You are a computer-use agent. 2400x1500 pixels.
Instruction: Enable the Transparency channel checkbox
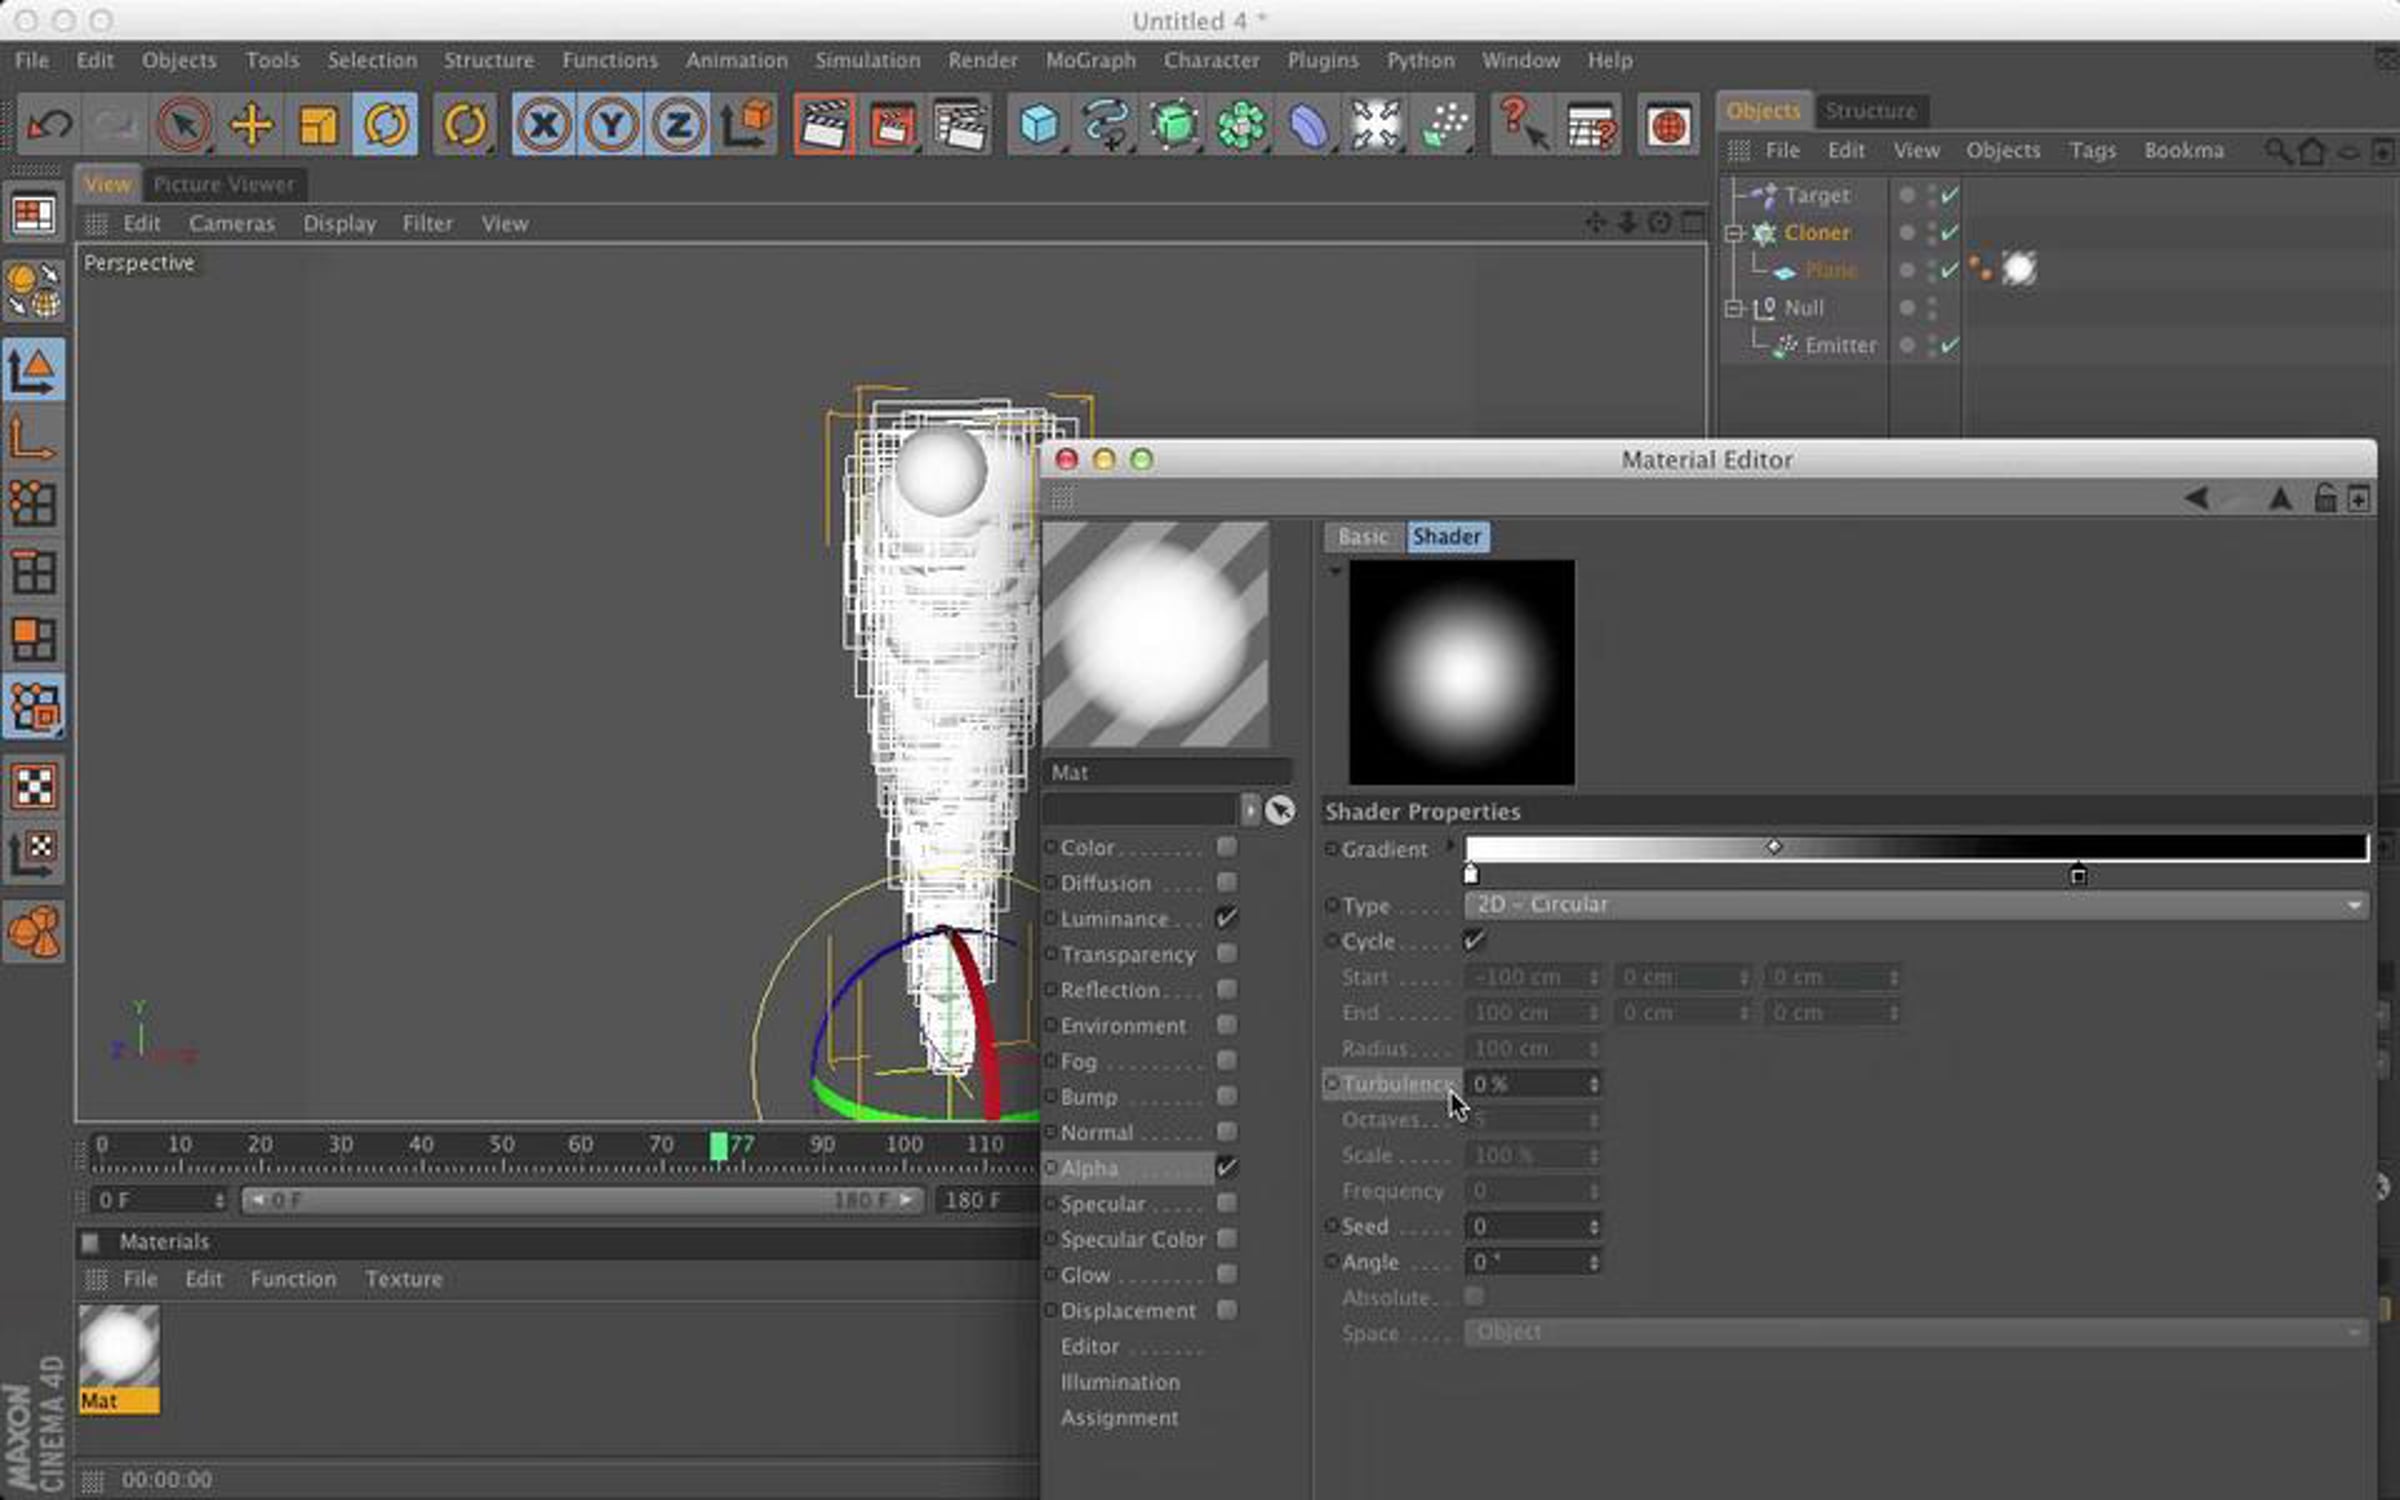point(1226,954)
